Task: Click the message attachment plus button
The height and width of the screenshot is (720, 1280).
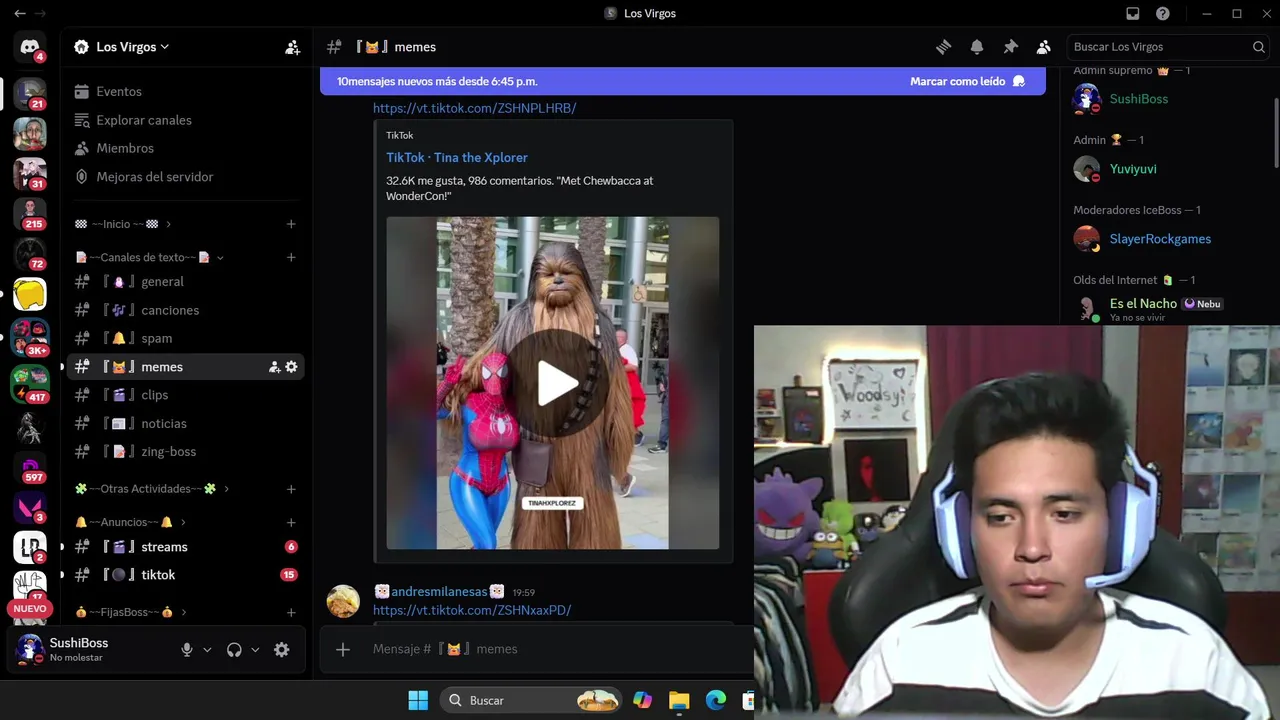Action: pyautogui.click(x=343, y=649)
